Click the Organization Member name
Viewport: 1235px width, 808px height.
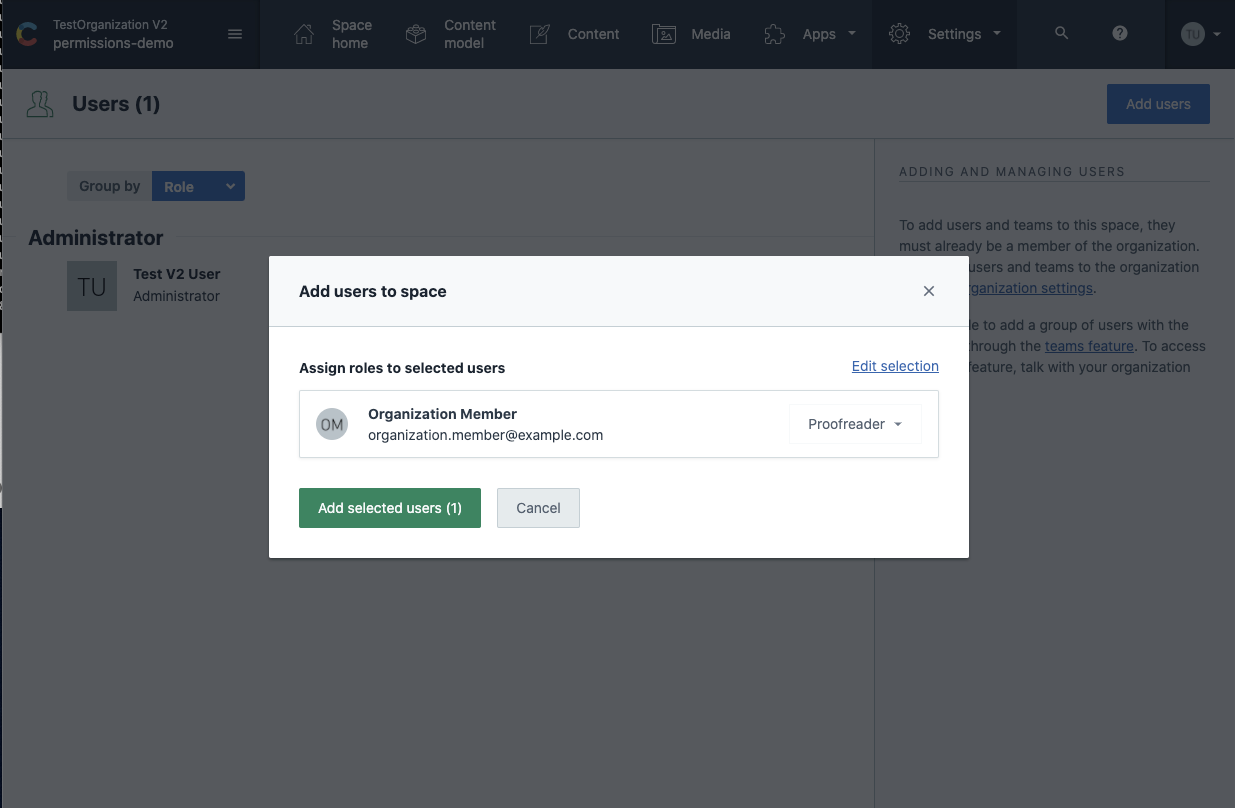click(x=442, y=414)
